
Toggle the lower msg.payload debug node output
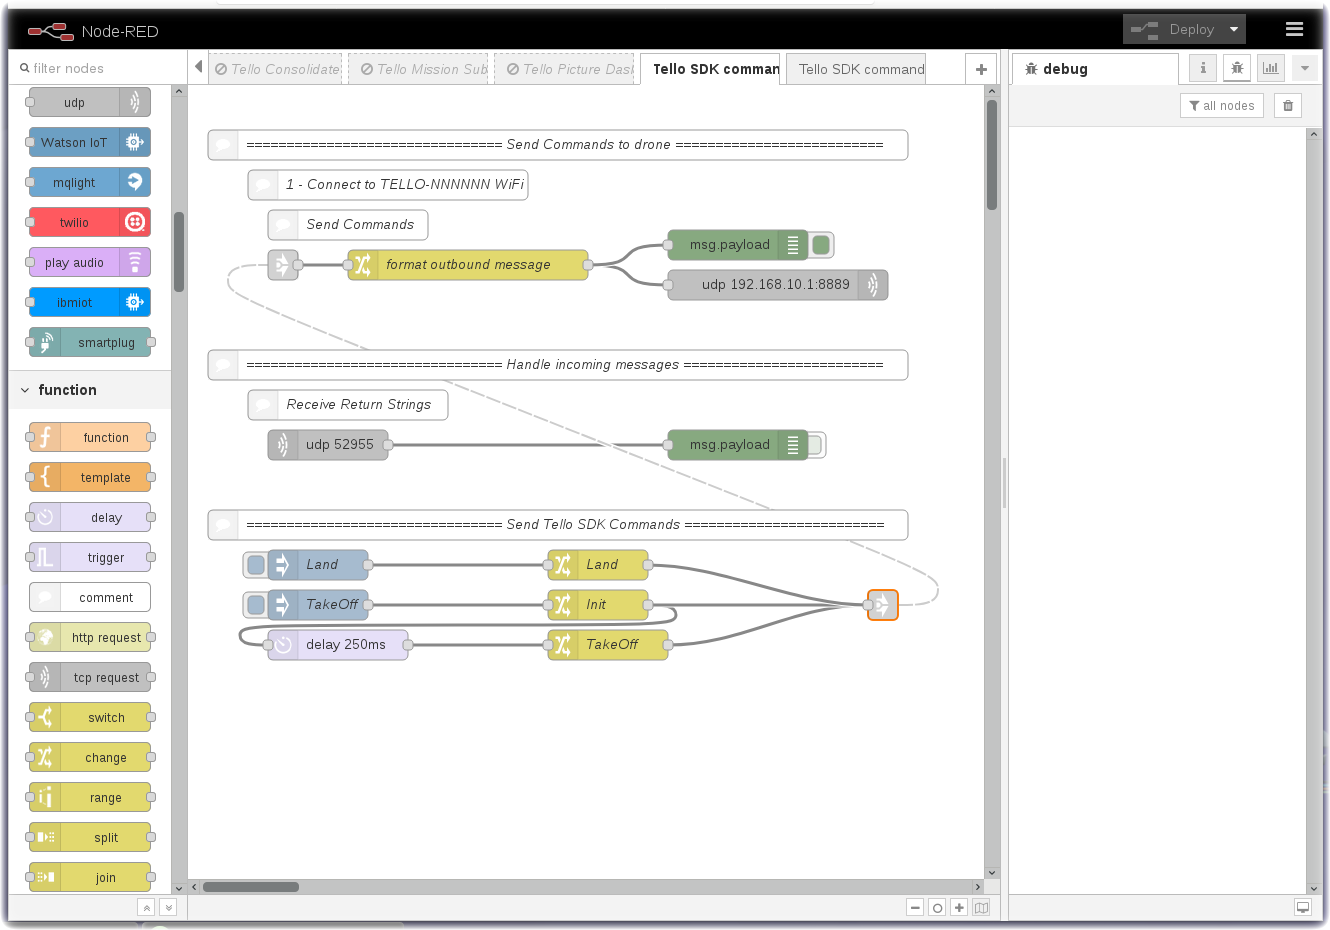click(x=815, y=445)
